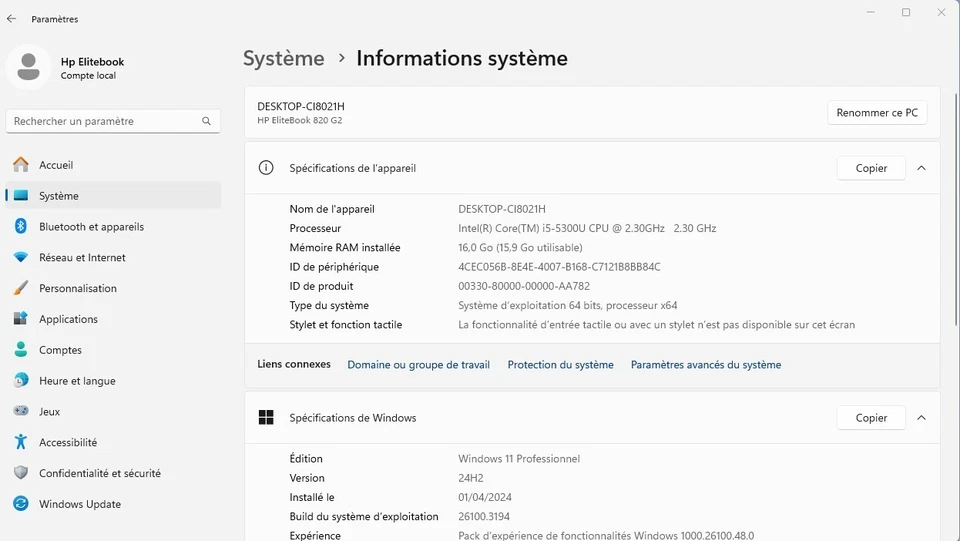Open Confidentialité et sécurité settings

tap(113, 472)
